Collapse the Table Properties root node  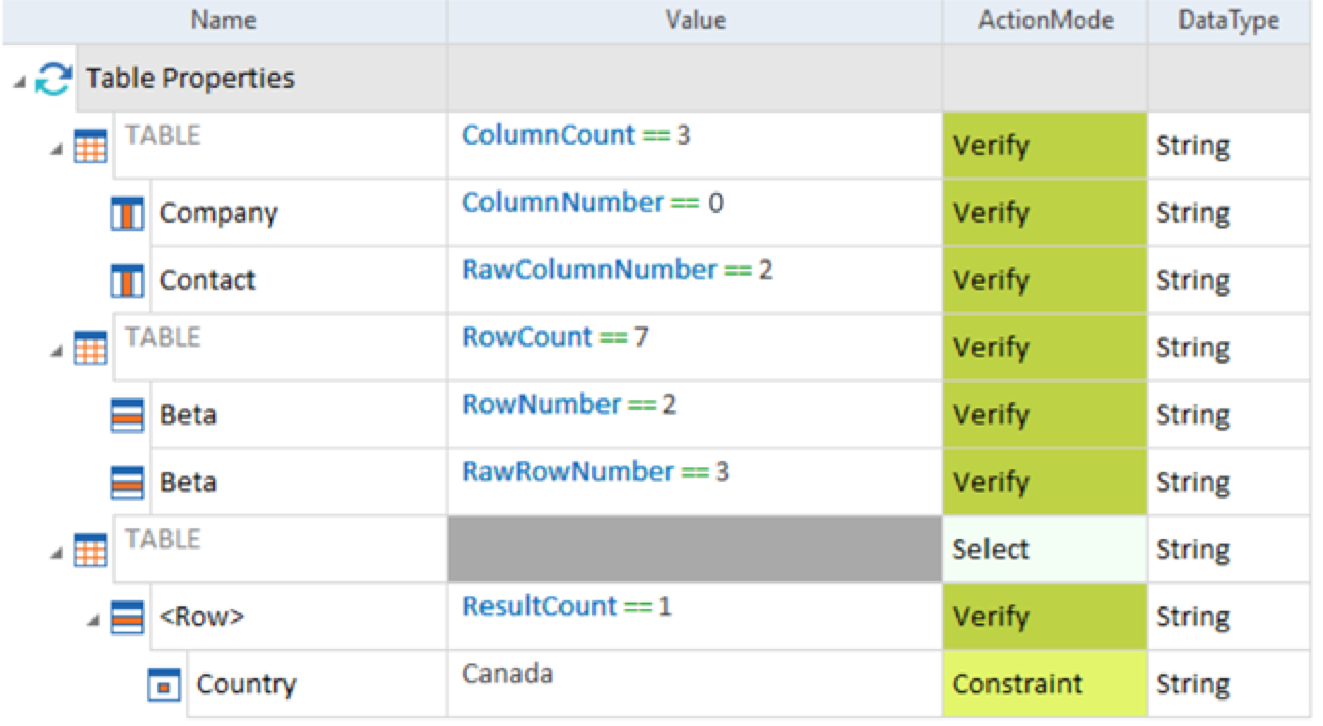20,81
